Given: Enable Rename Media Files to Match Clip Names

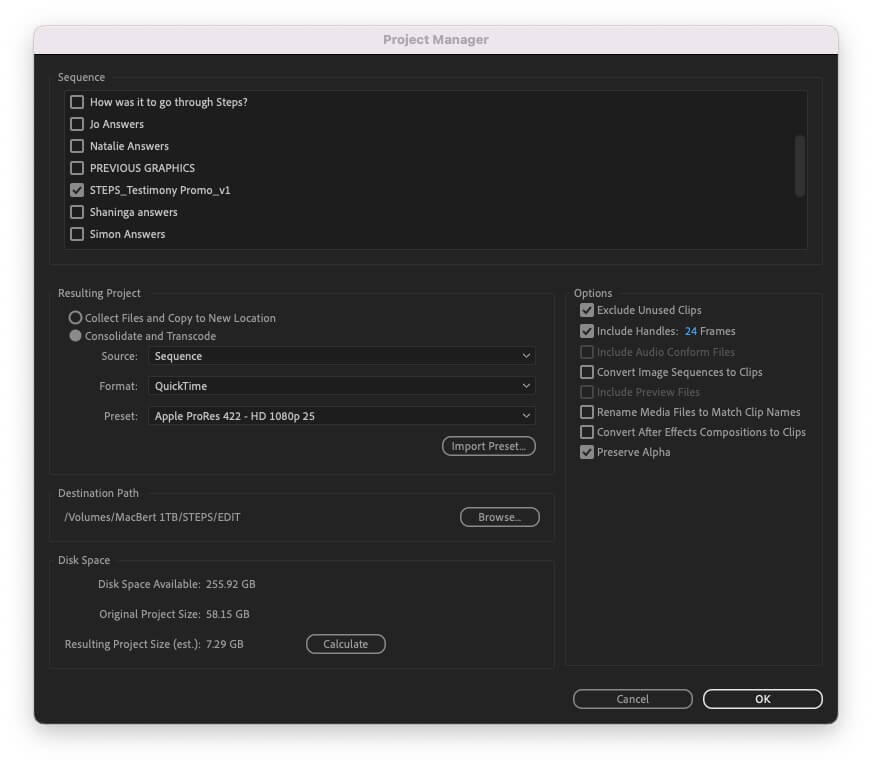Looking at the screenshot, I should click(587, 412).
